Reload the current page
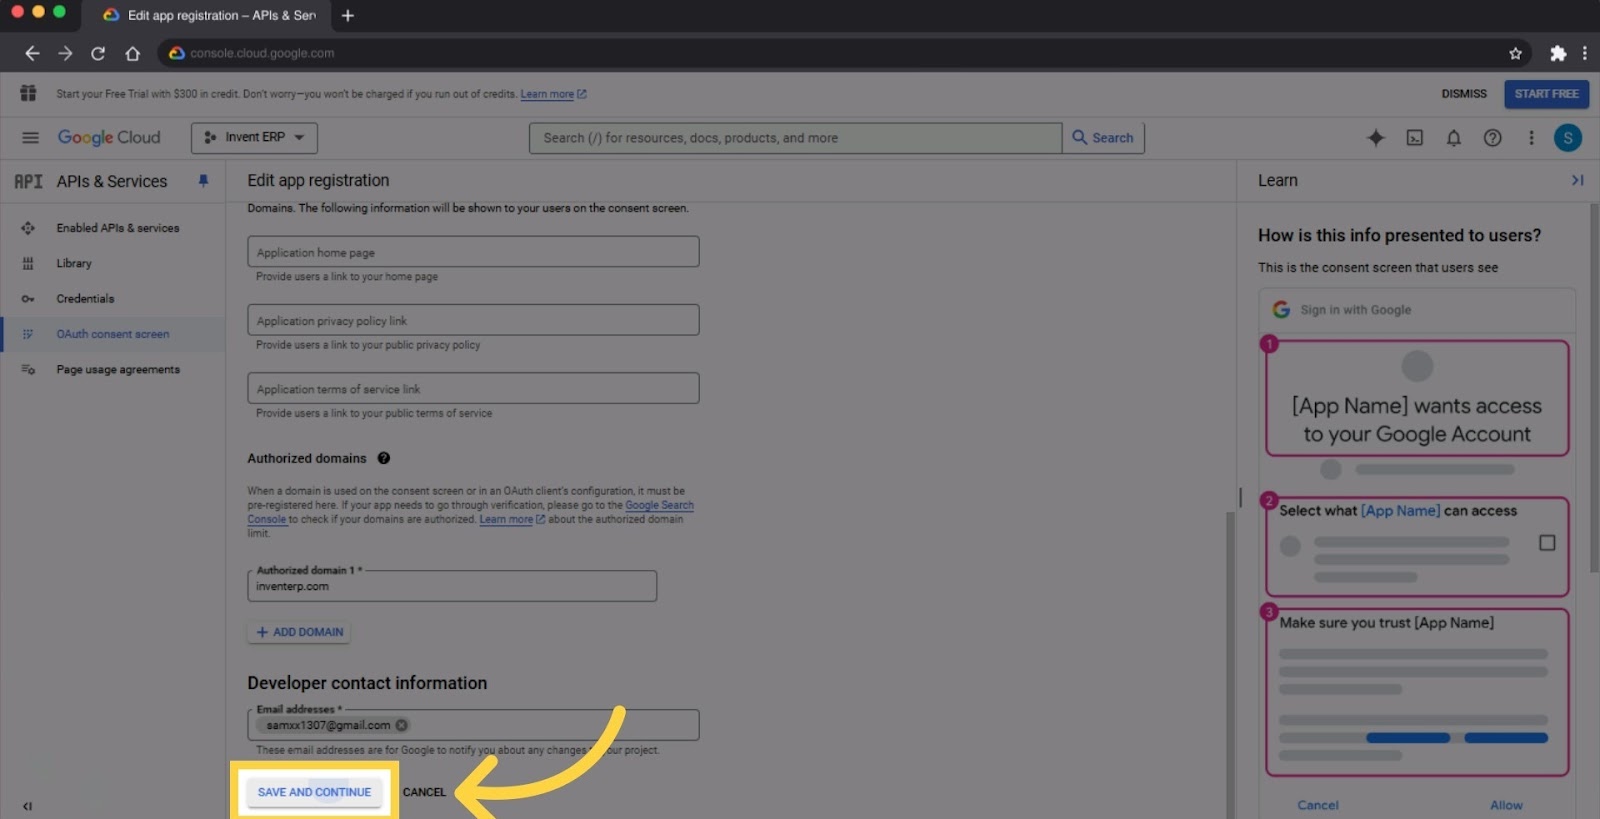The width and height of the screenshot is (1600, 819). click(x=98, y=53)
